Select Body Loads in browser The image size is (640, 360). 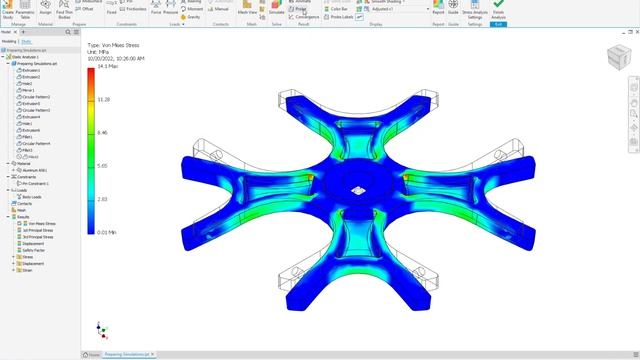click(29, 197)
